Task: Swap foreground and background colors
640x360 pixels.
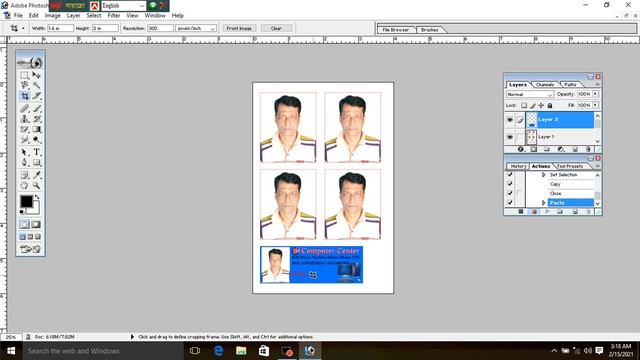Action: pyautogui.click(x=37, y=197)
